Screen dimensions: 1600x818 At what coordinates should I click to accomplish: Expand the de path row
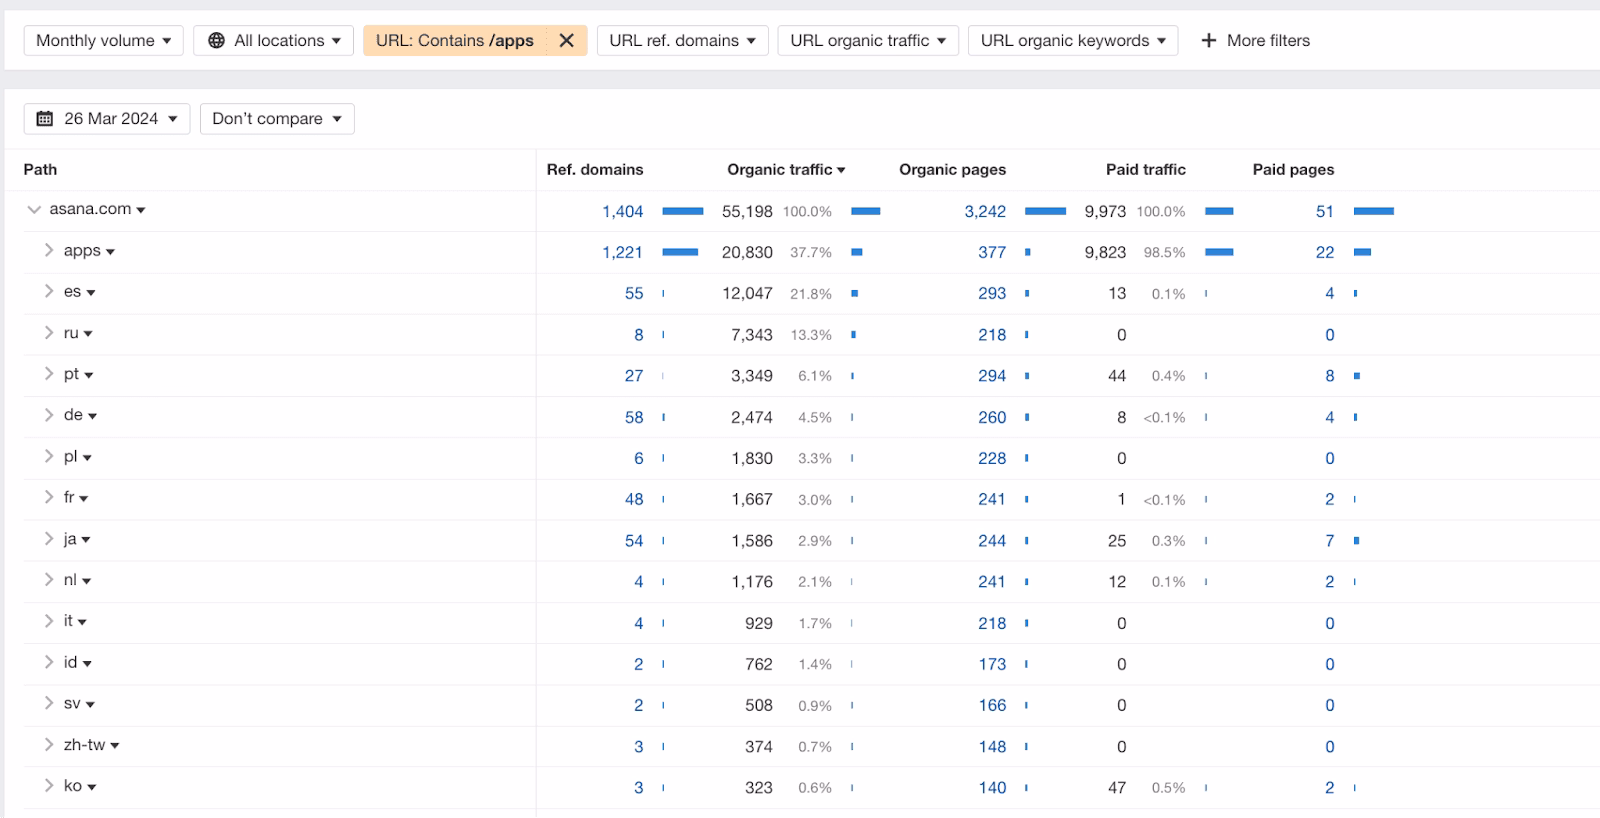48,415
